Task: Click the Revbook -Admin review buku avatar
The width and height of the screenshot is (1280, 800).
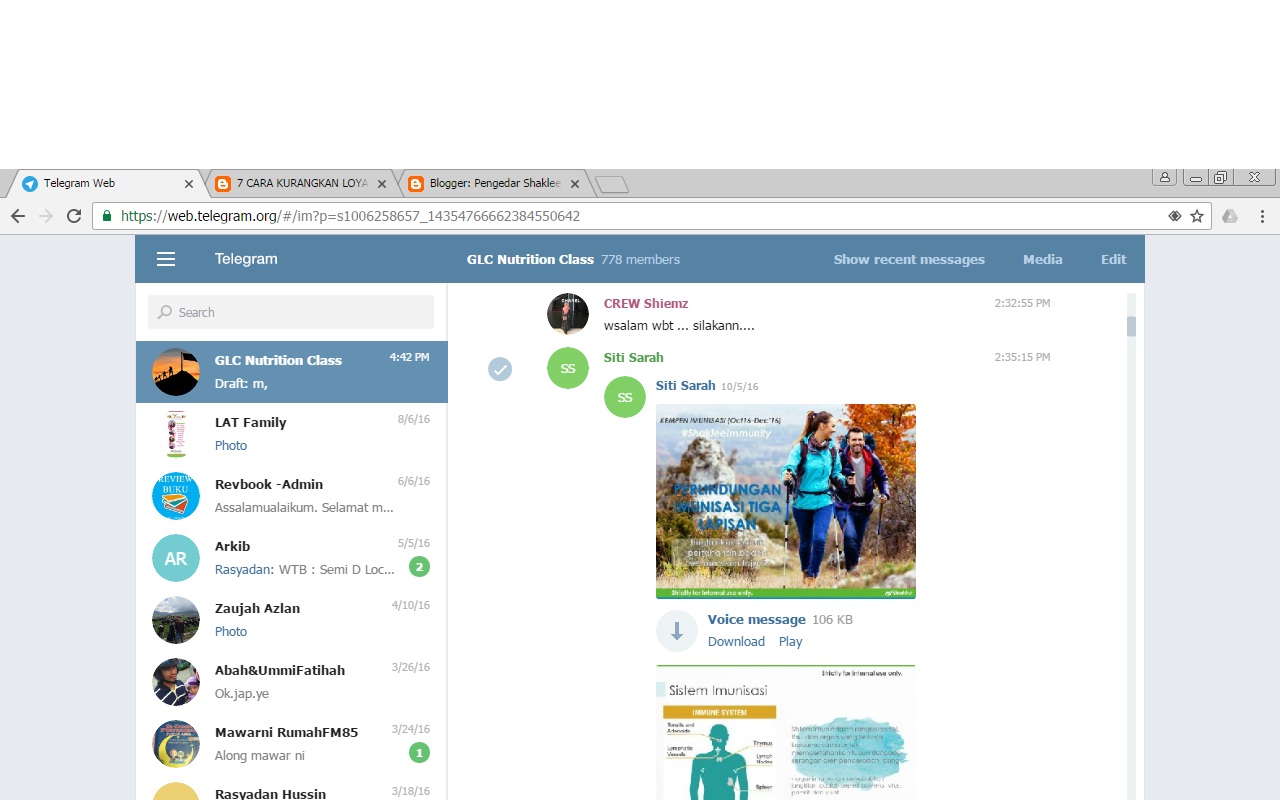Action: pyautogui.click(x=176, y=496)
